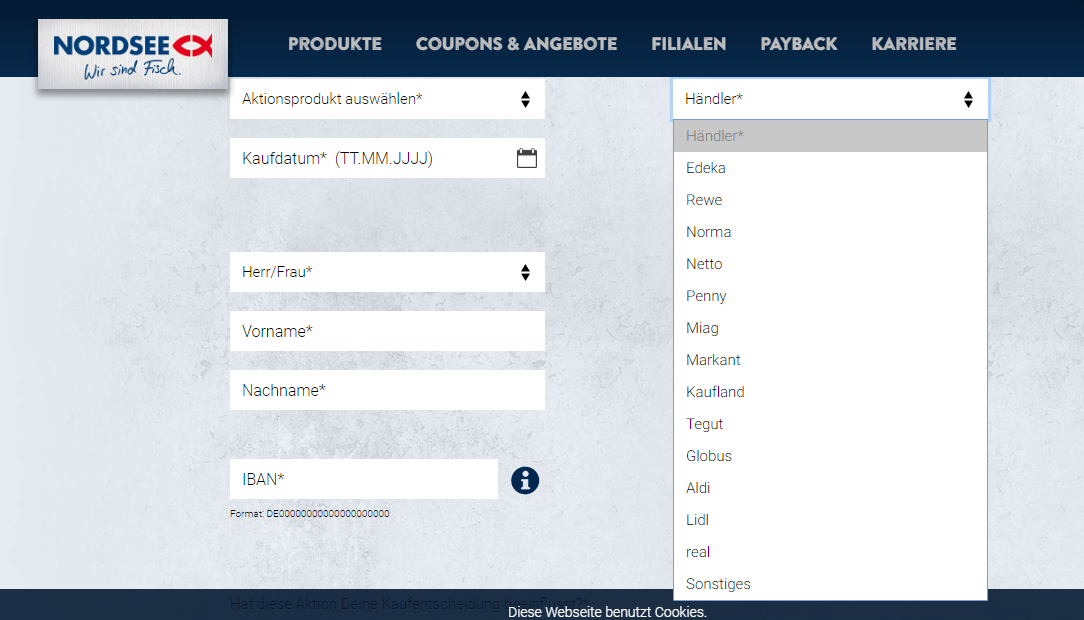Open the Payback menu item
Viewport: 1084px width, 620px height.
(x=798, y=44)
